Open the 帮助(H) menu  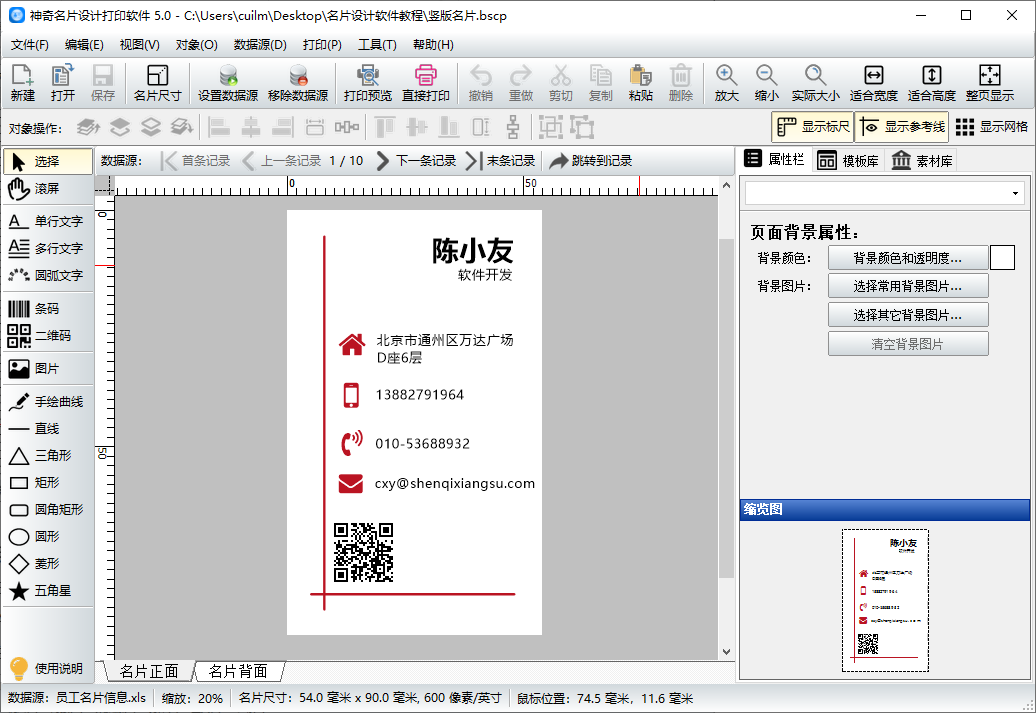coord(433,45)
